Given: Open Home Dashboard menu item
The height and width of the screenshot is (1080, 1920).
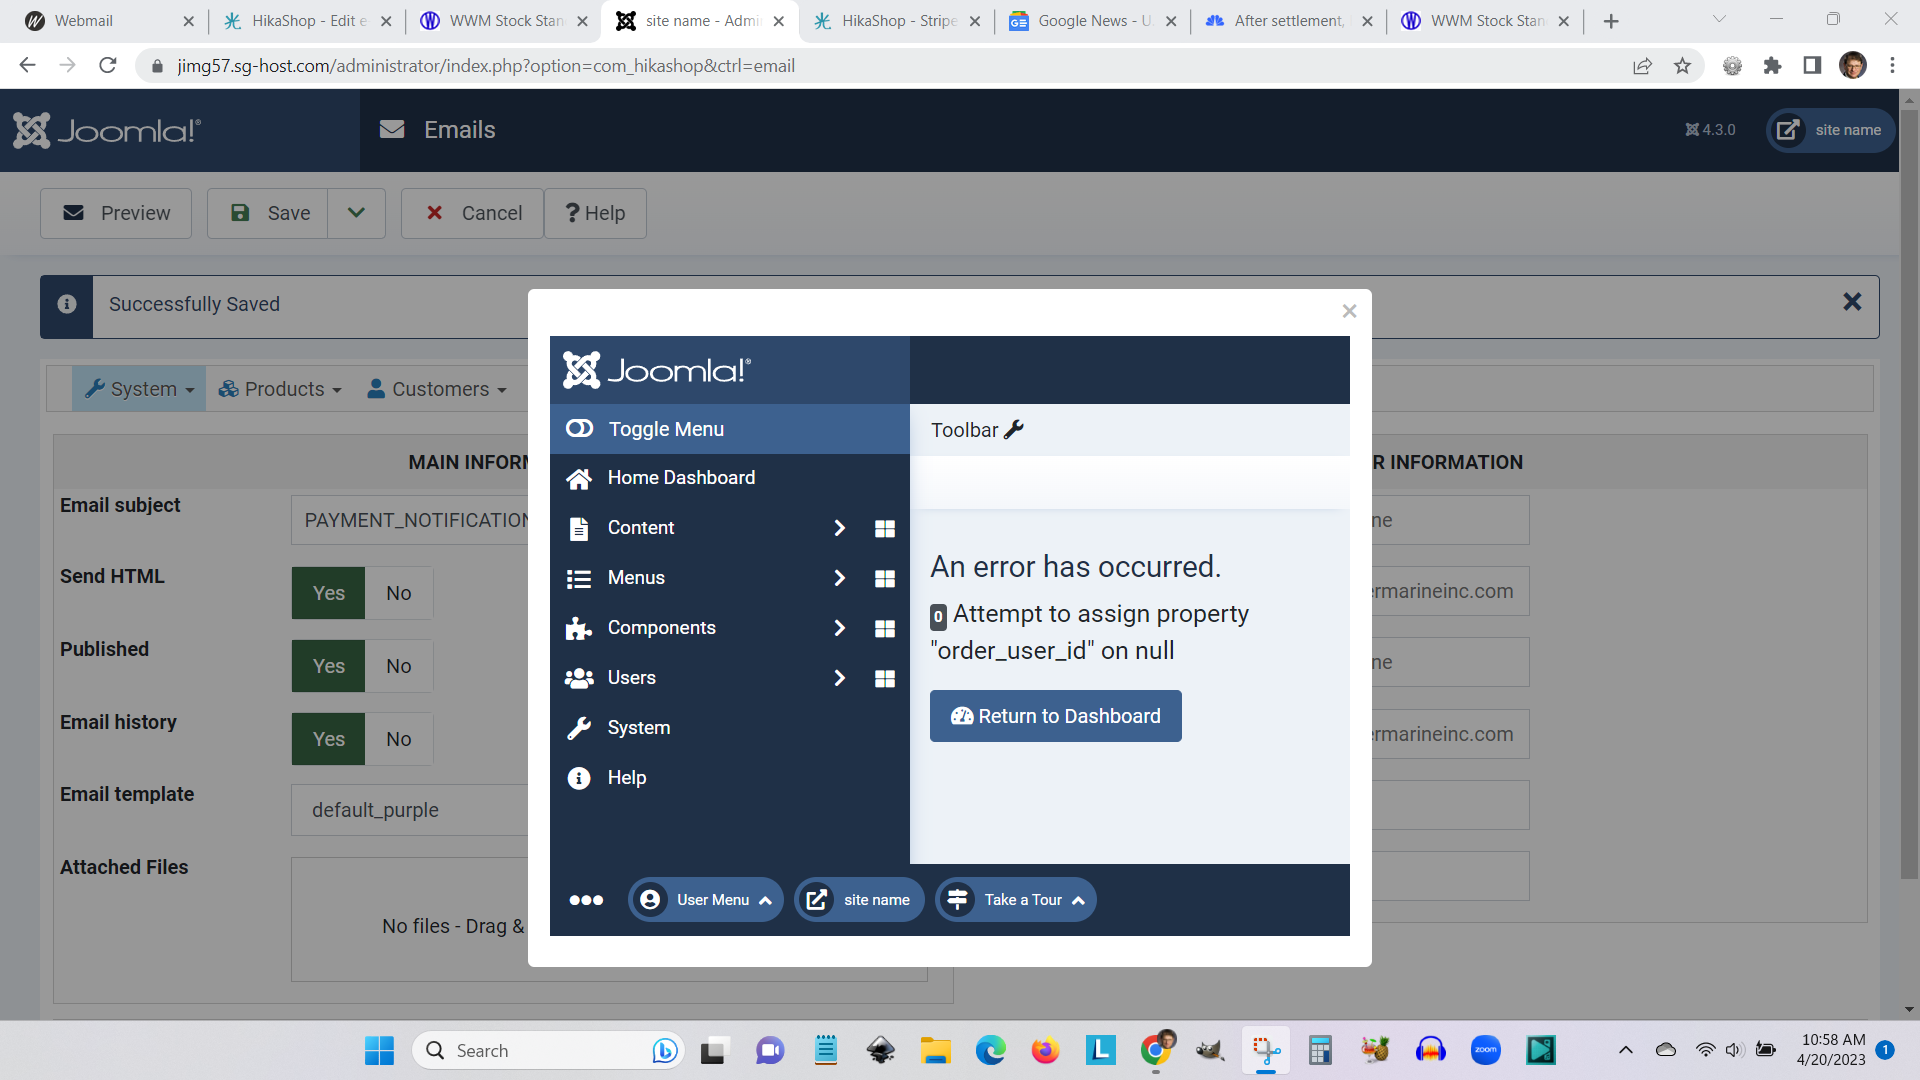Looking at the screenshot, I should (681, 478).
